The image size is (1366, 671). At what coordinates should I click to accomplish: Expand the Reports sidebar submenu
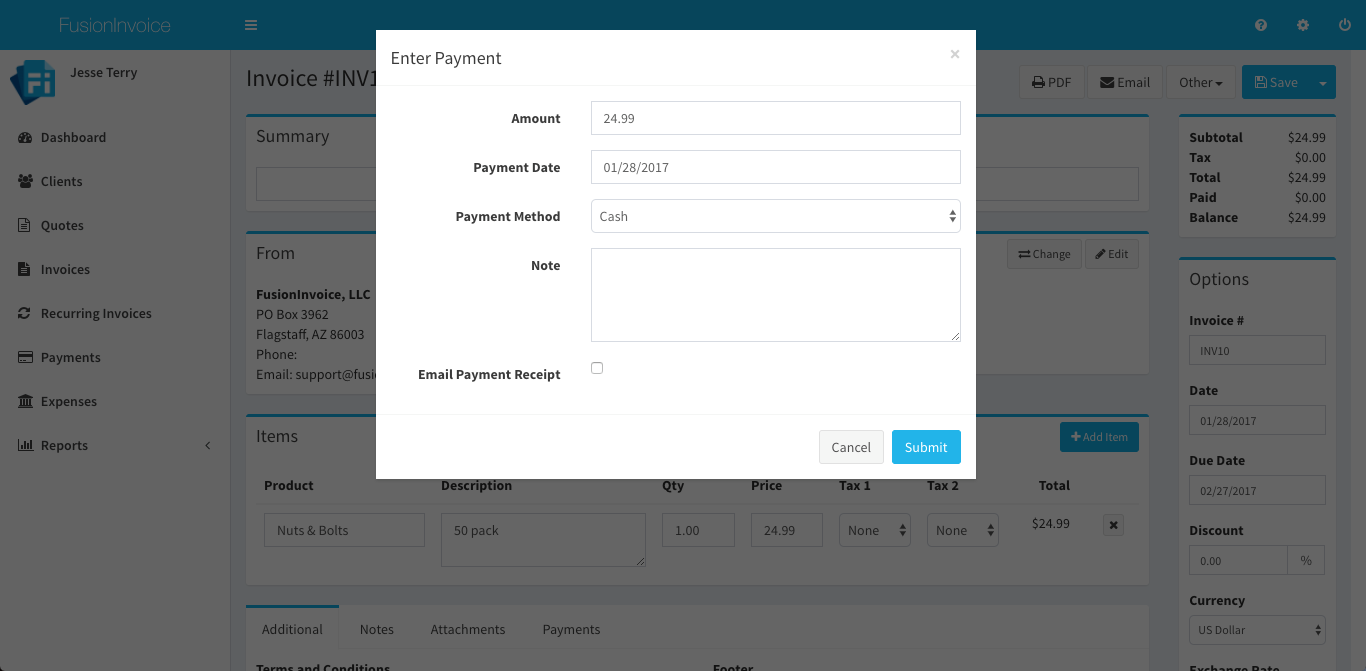207,446
